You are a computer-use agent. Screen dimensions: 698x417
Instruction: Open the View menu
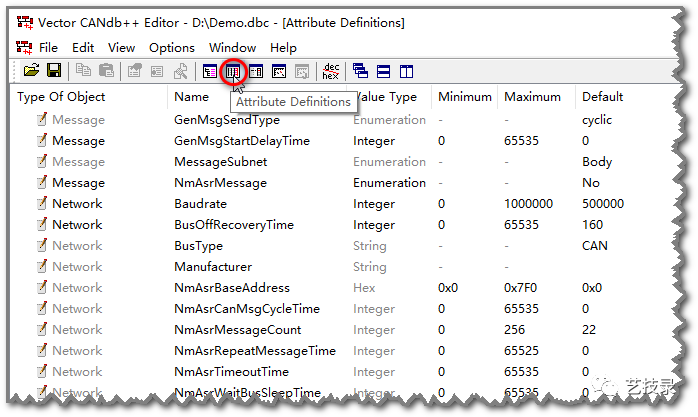tap(121, 48)
